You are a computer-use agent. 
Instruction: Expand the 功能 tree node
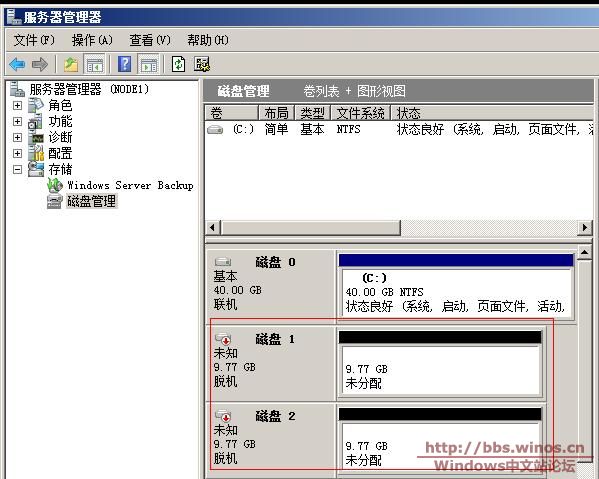click(17, 121)
